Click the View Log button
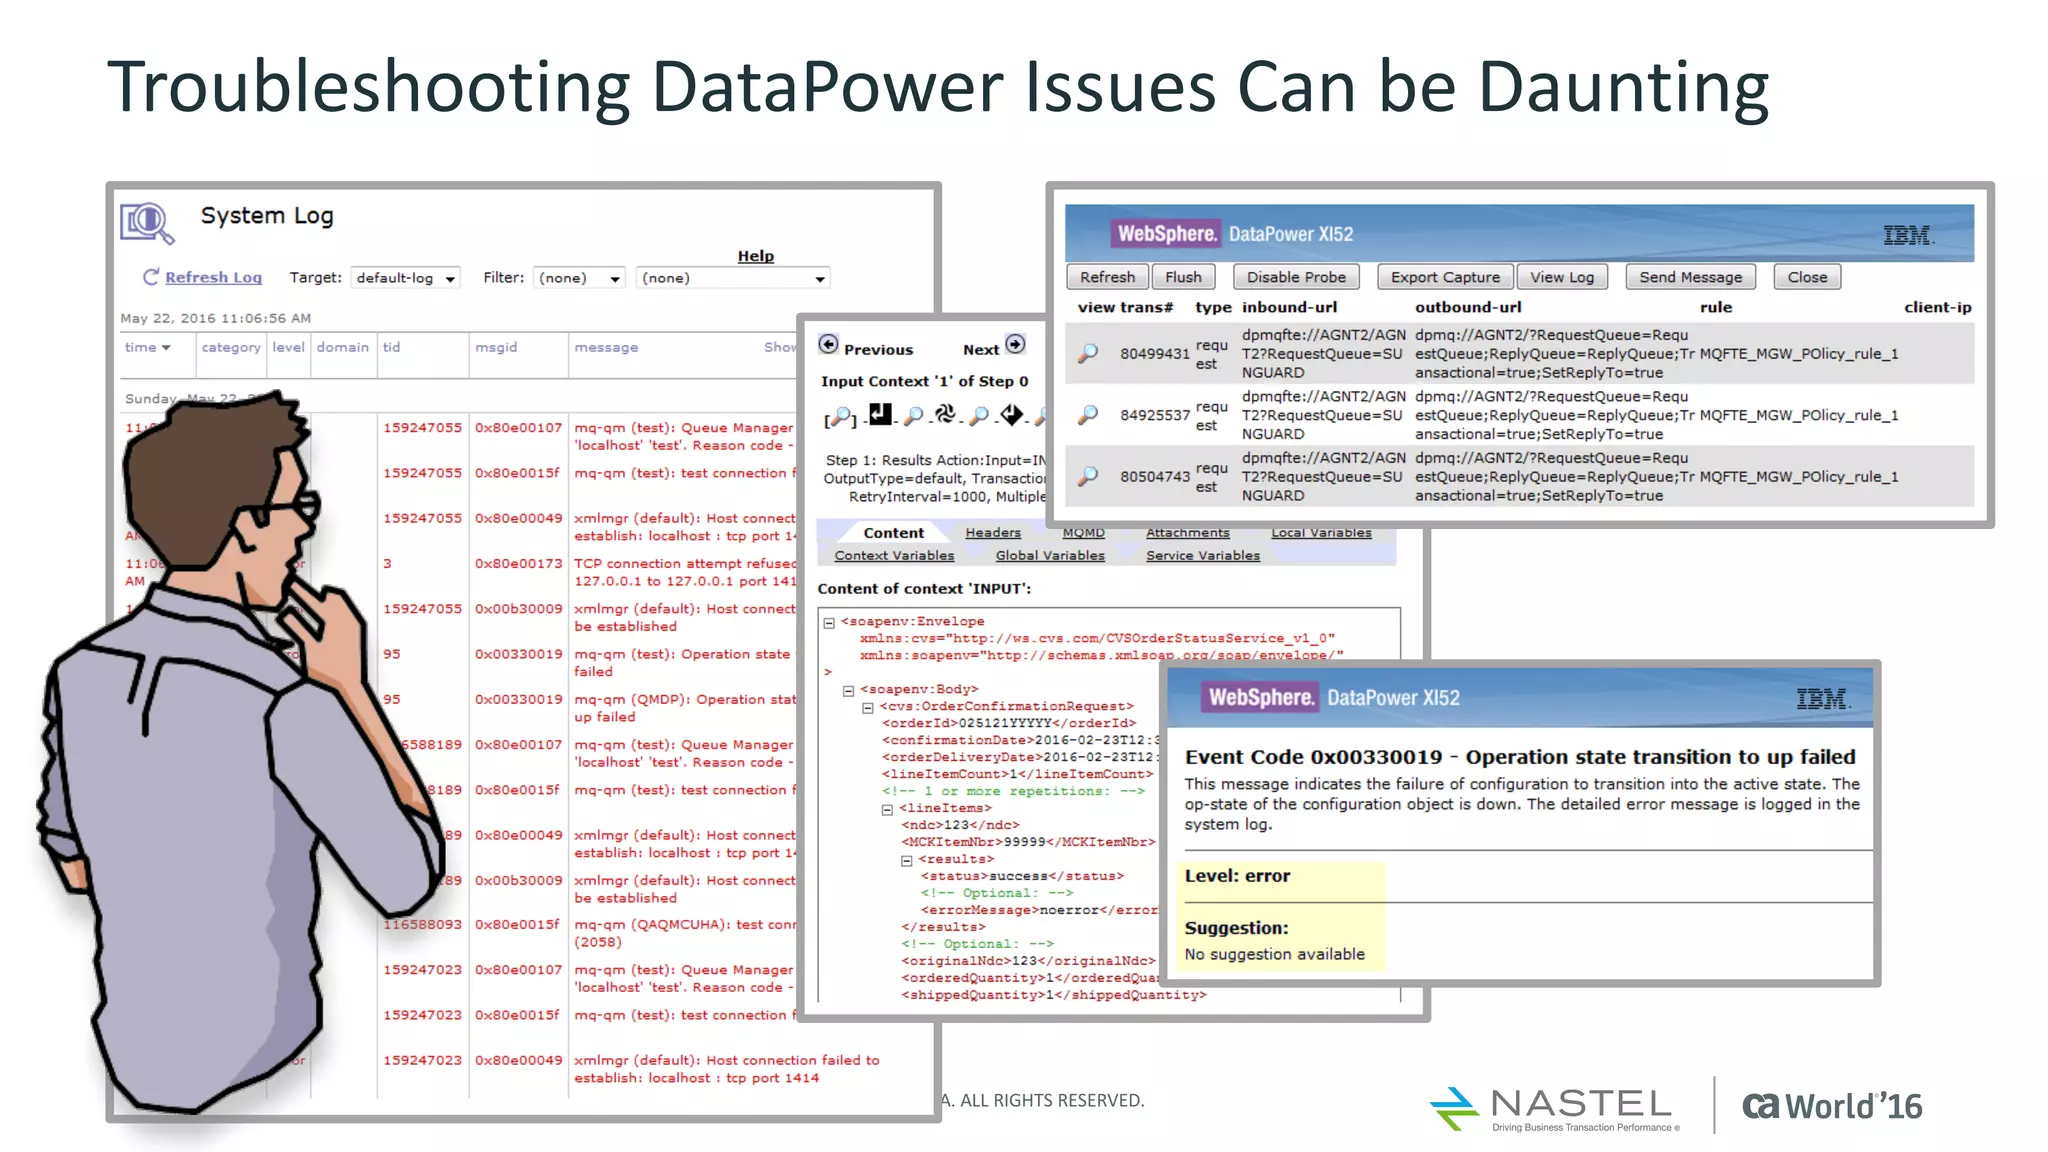This screenshot has height=1152, width=2048. pyautogui.click(x=1562, y=277)
